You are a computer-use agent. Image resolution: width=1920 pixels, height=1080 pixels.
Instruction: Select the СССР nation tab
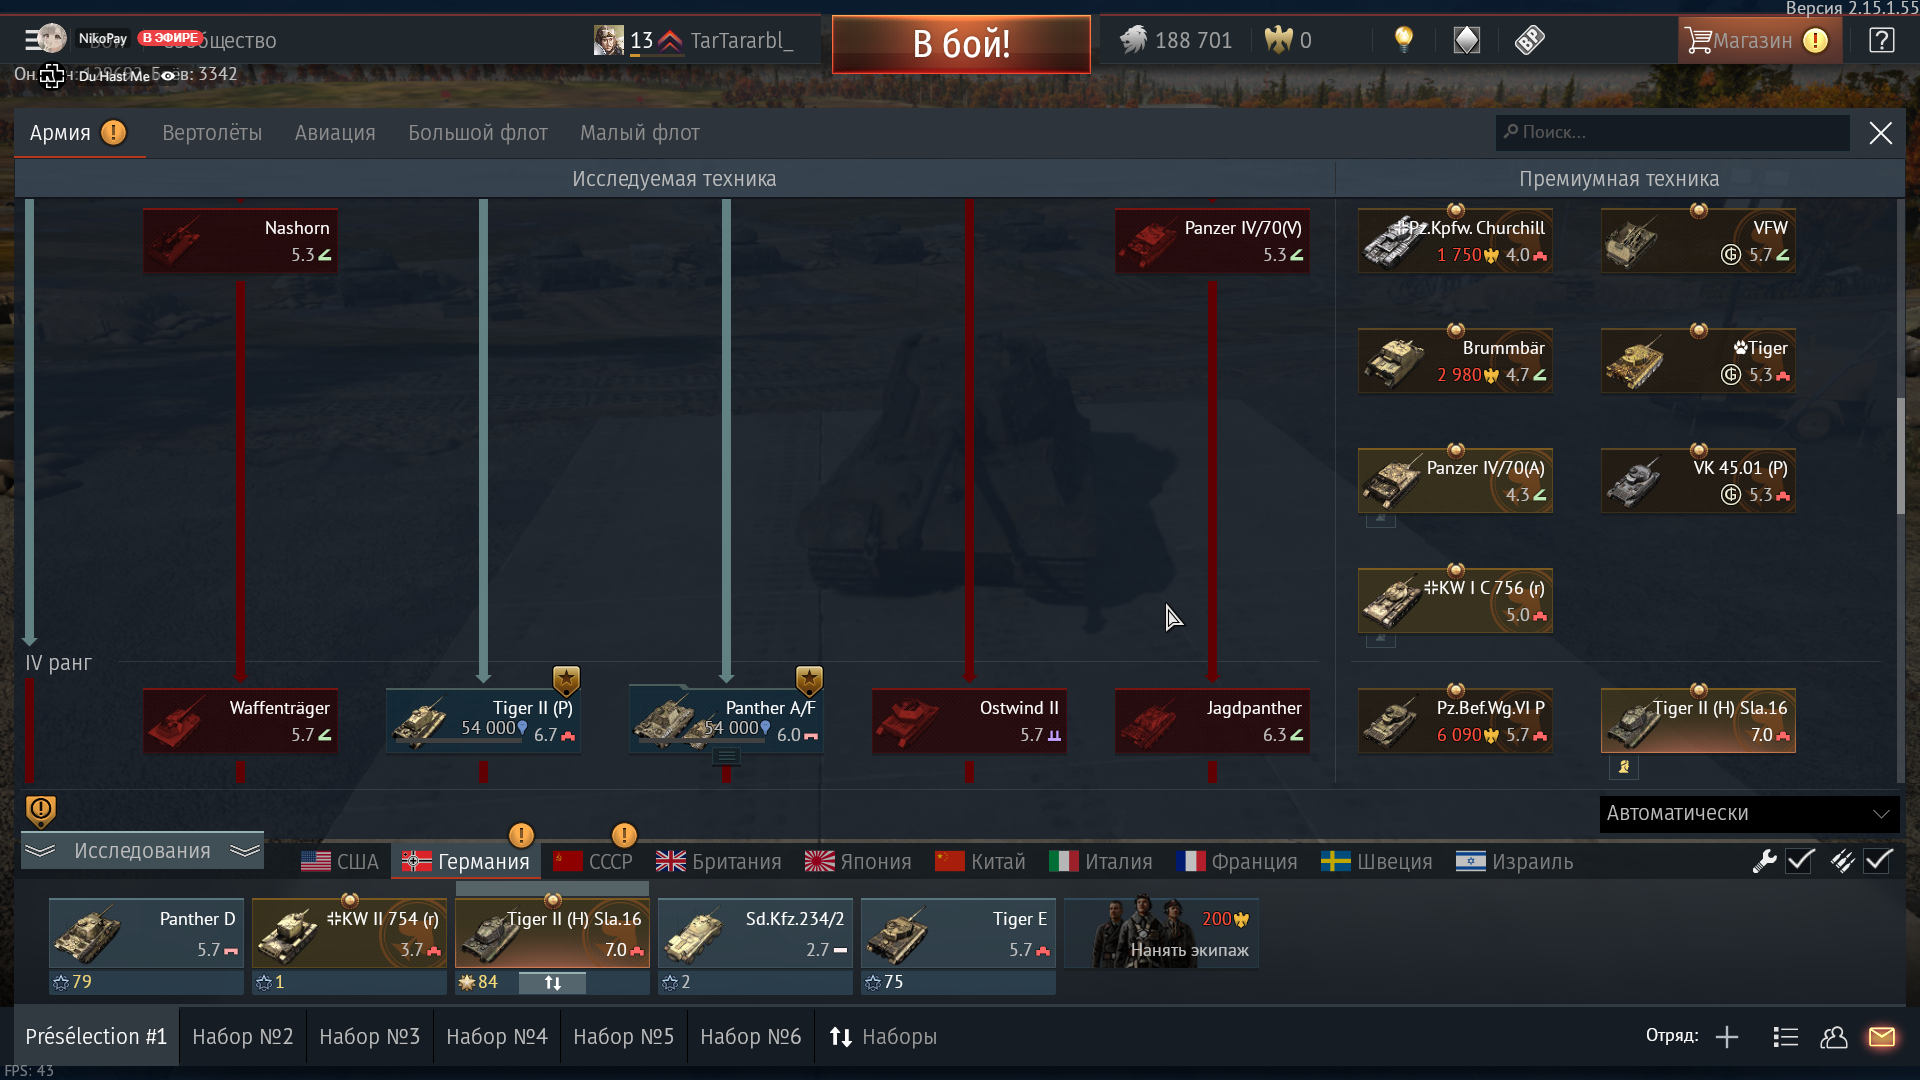(594, 862)
